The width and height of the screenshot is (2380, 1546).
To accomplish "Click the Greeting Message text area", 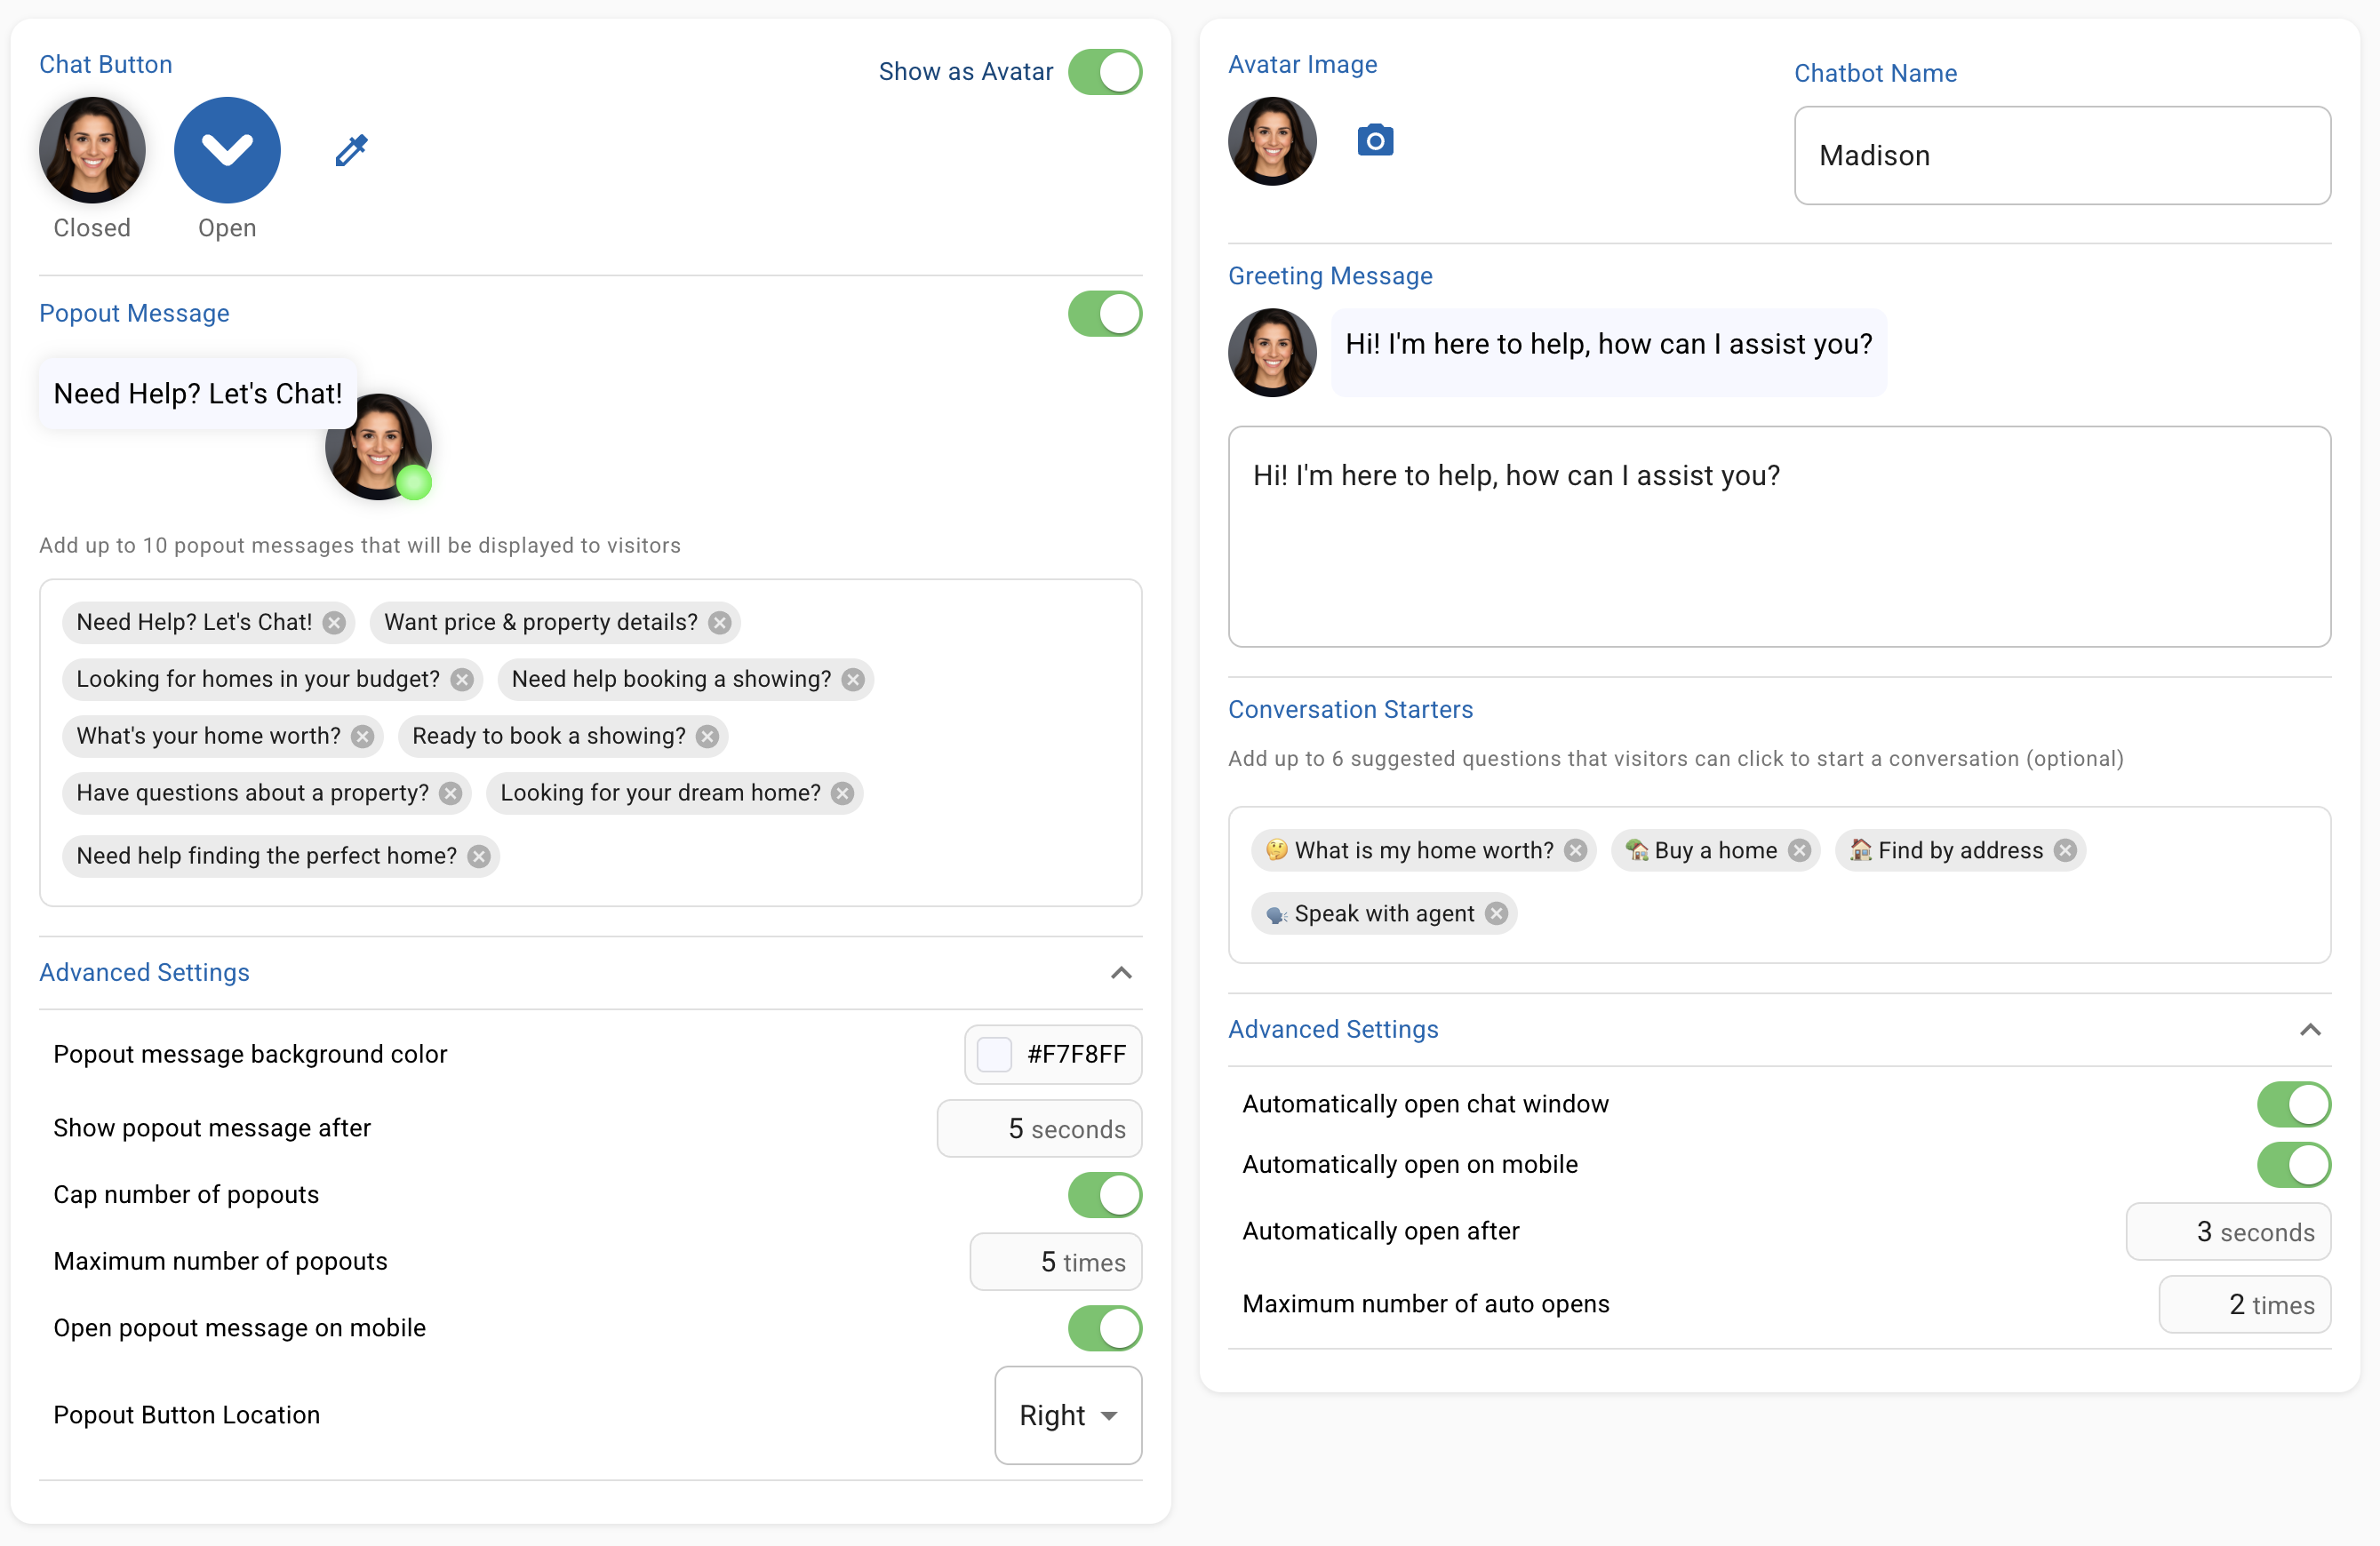I will click(1779, 537).
